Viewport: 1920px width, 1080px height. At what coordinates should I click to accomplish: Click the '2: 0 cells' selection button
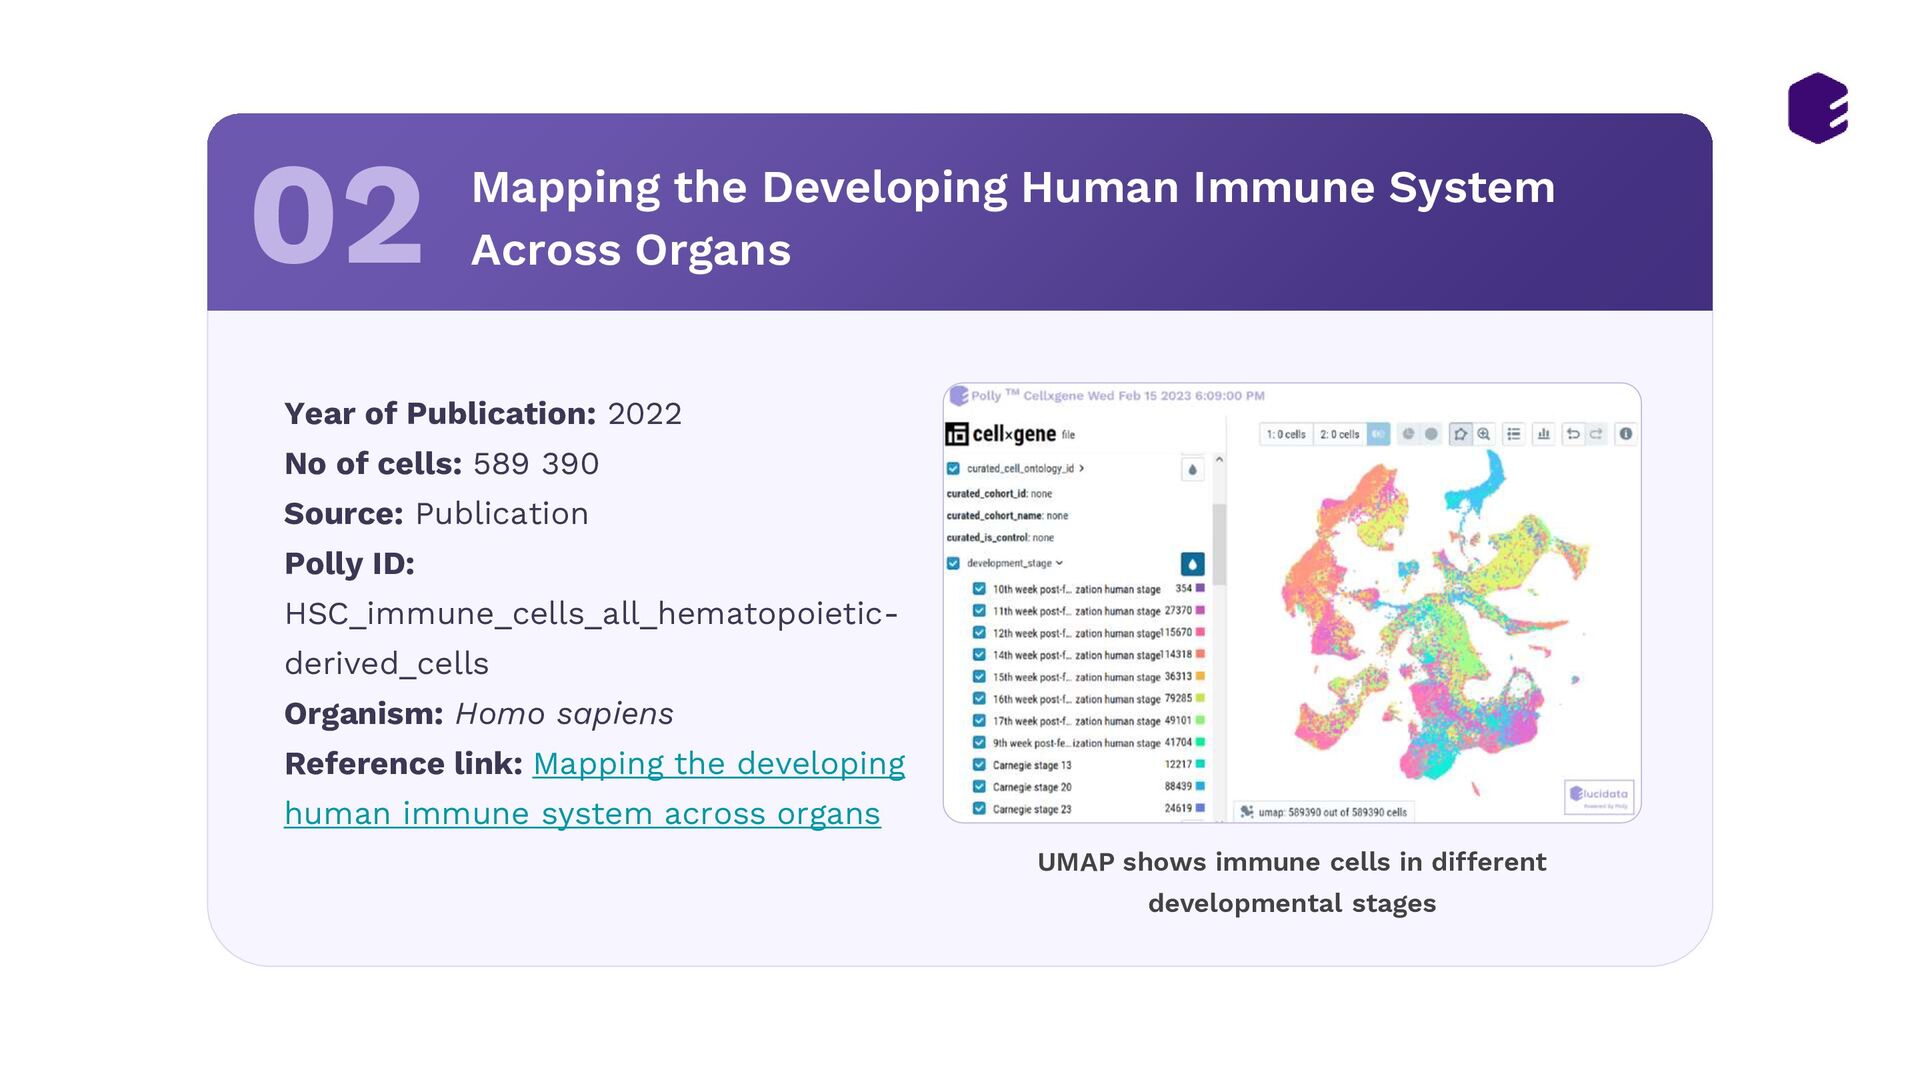(x=1339, y=434)
